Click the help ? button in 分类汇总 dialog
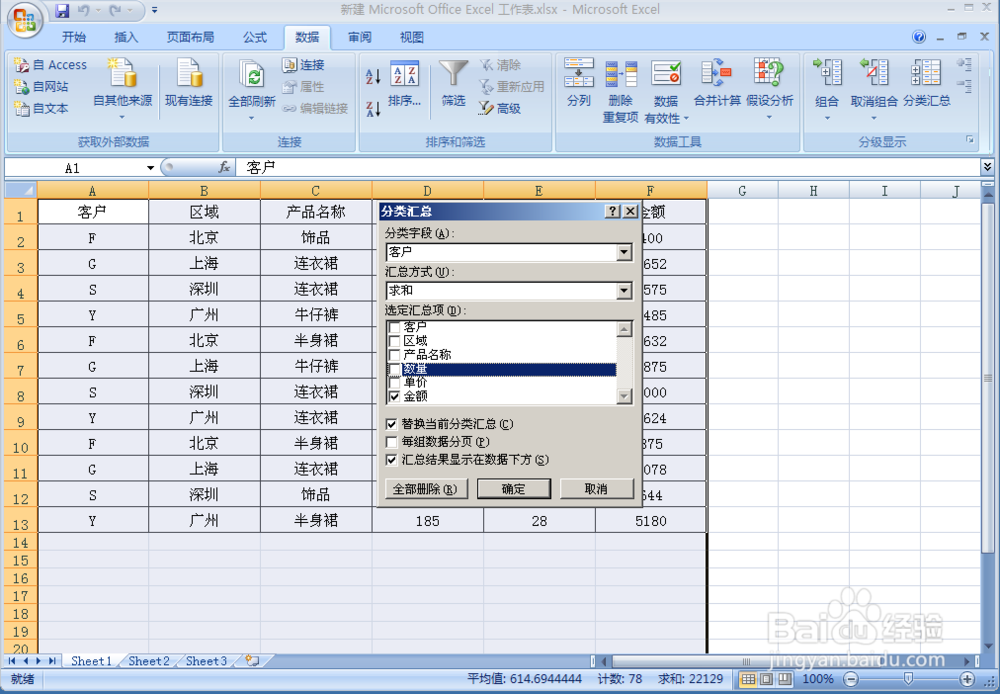Screen dimensions: 1000x694 (x=612, y=211)
